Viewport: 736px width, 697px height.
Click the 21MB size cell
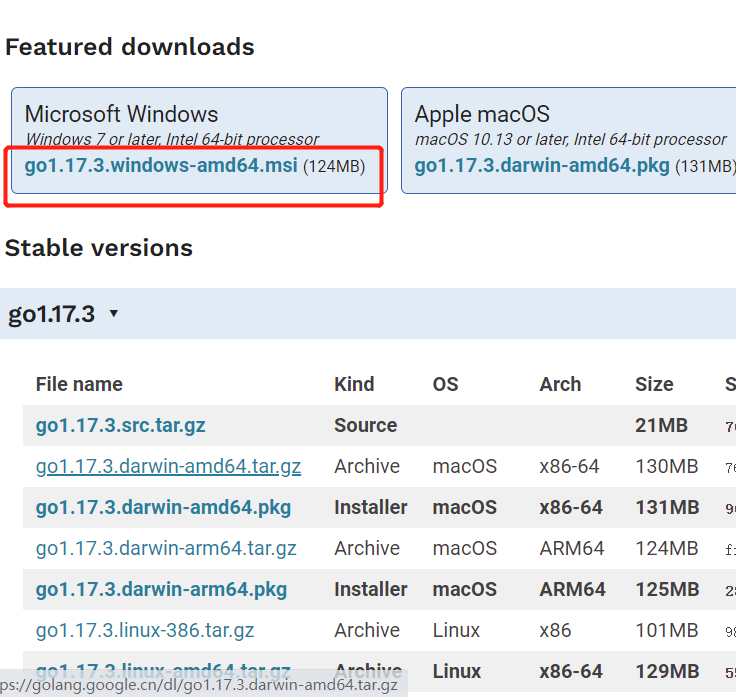pyautogui.click(x=661, y=425)
